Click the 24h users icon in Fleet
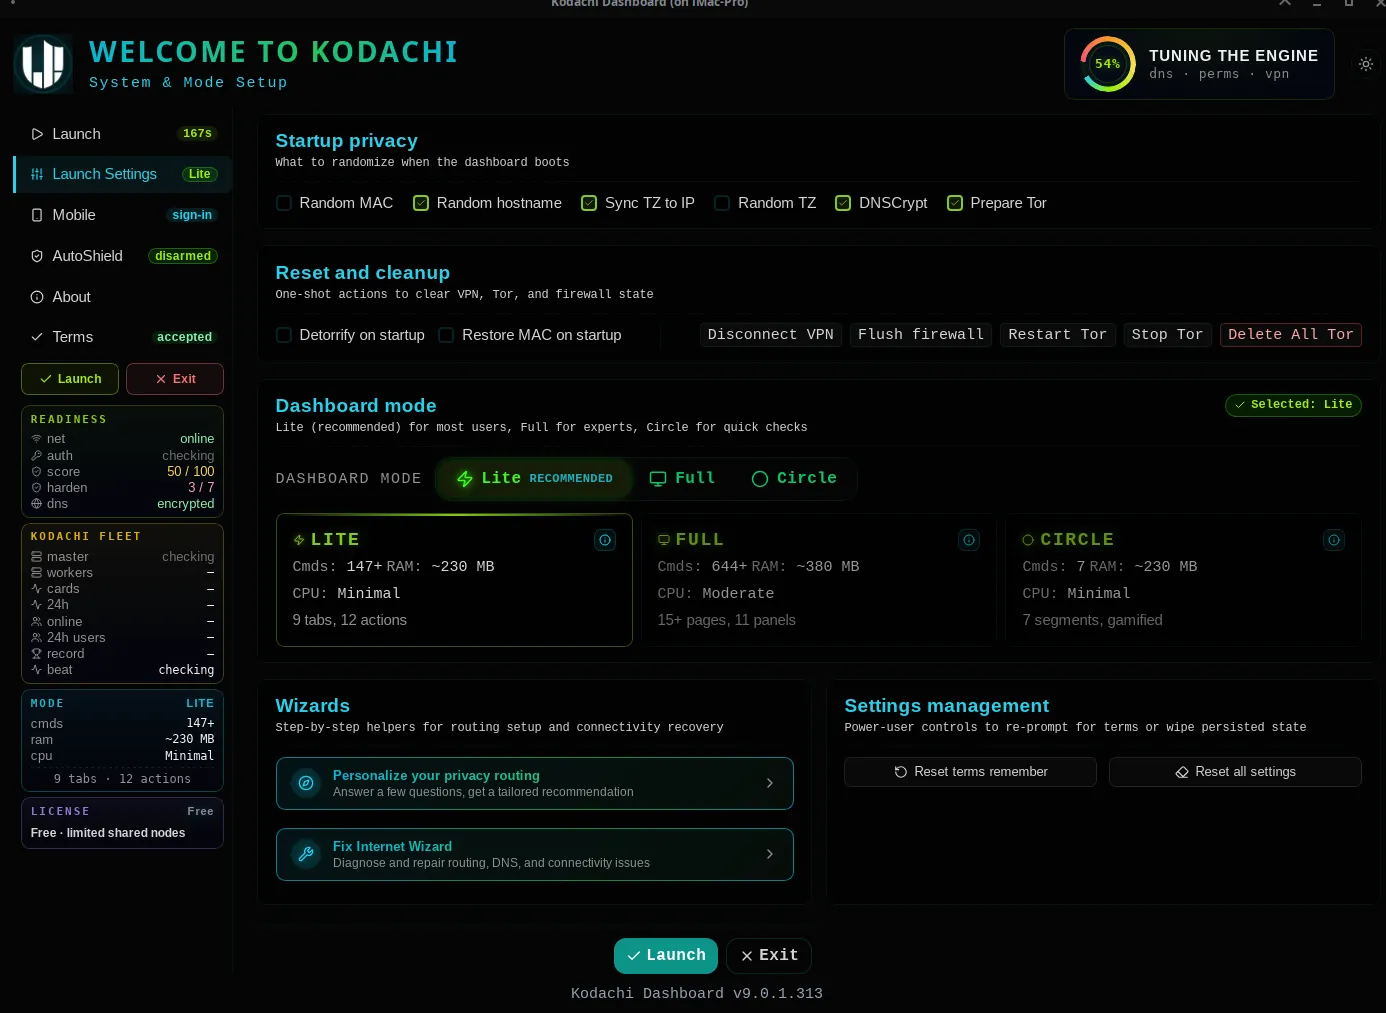Image resolution: width=1386 pixels, height=1013 pixels. [x=37, y=638]
